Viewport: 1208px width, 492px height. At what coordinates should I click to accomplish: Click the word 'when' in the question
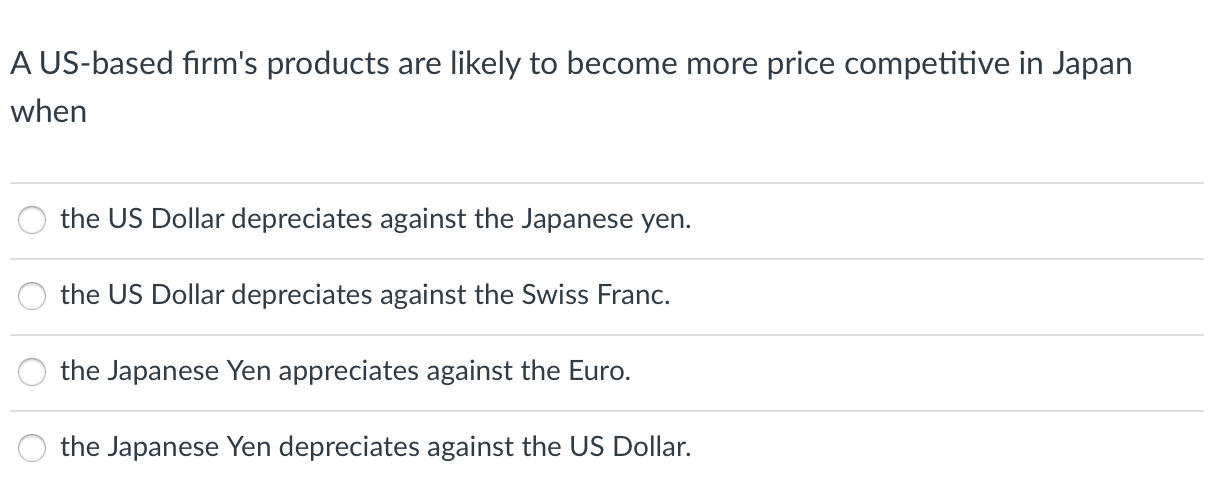[x=48, y=112]
